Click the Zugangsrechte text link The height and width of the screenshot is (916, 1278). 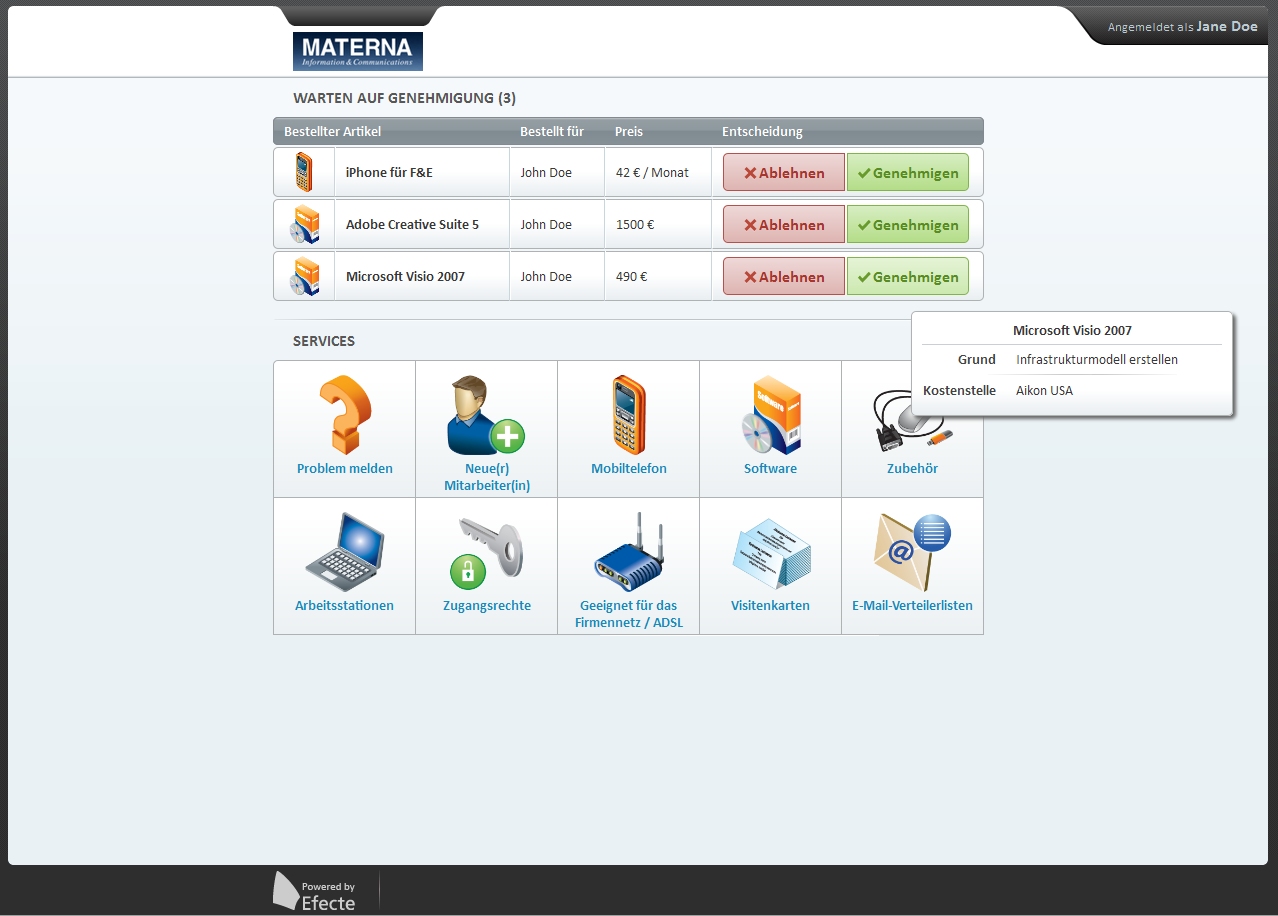[x=487, y=605]
